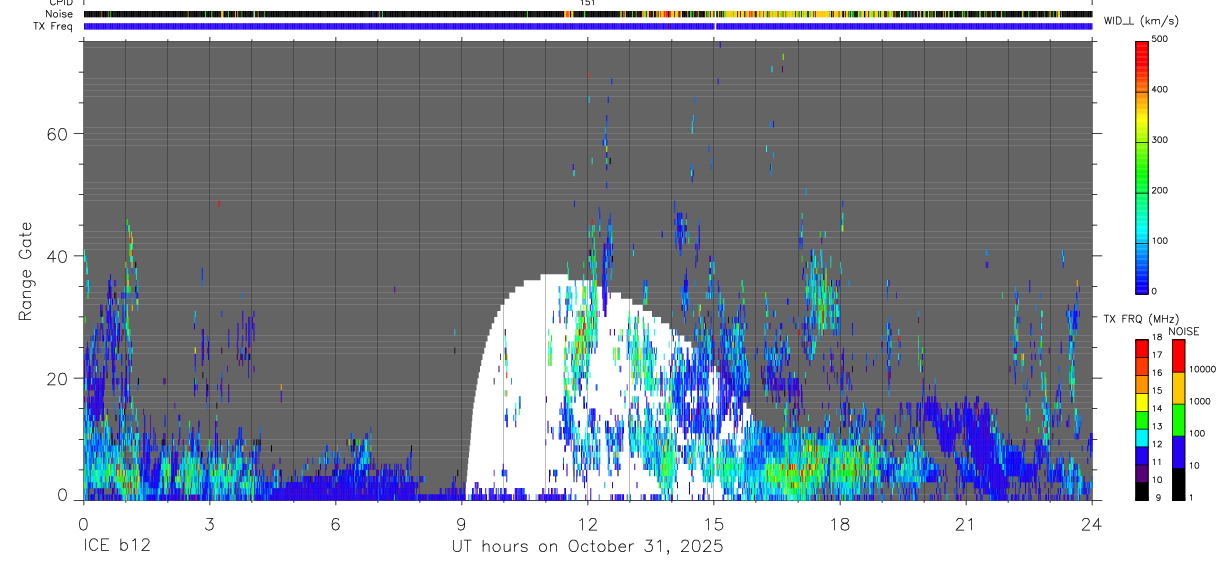1228x567 pixels.
Task: Click the yellow swatch in TX FRQ legend
Action: pyautogui.click(x=1142, y=402)
